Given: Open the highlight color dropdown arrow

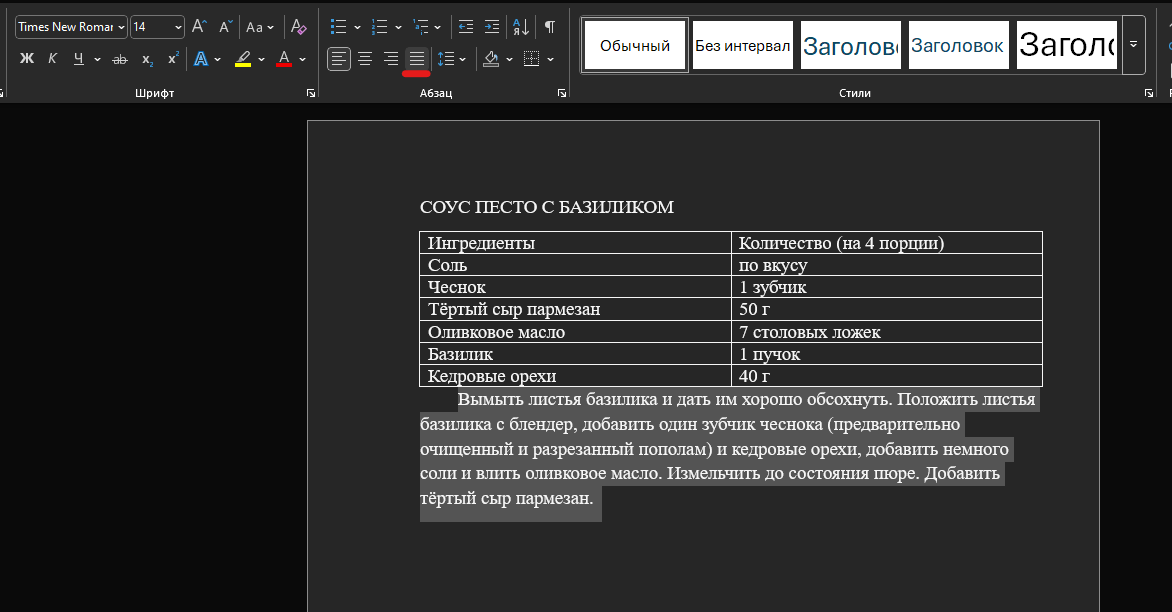Looking at the screenshot, I should (261, 59).
